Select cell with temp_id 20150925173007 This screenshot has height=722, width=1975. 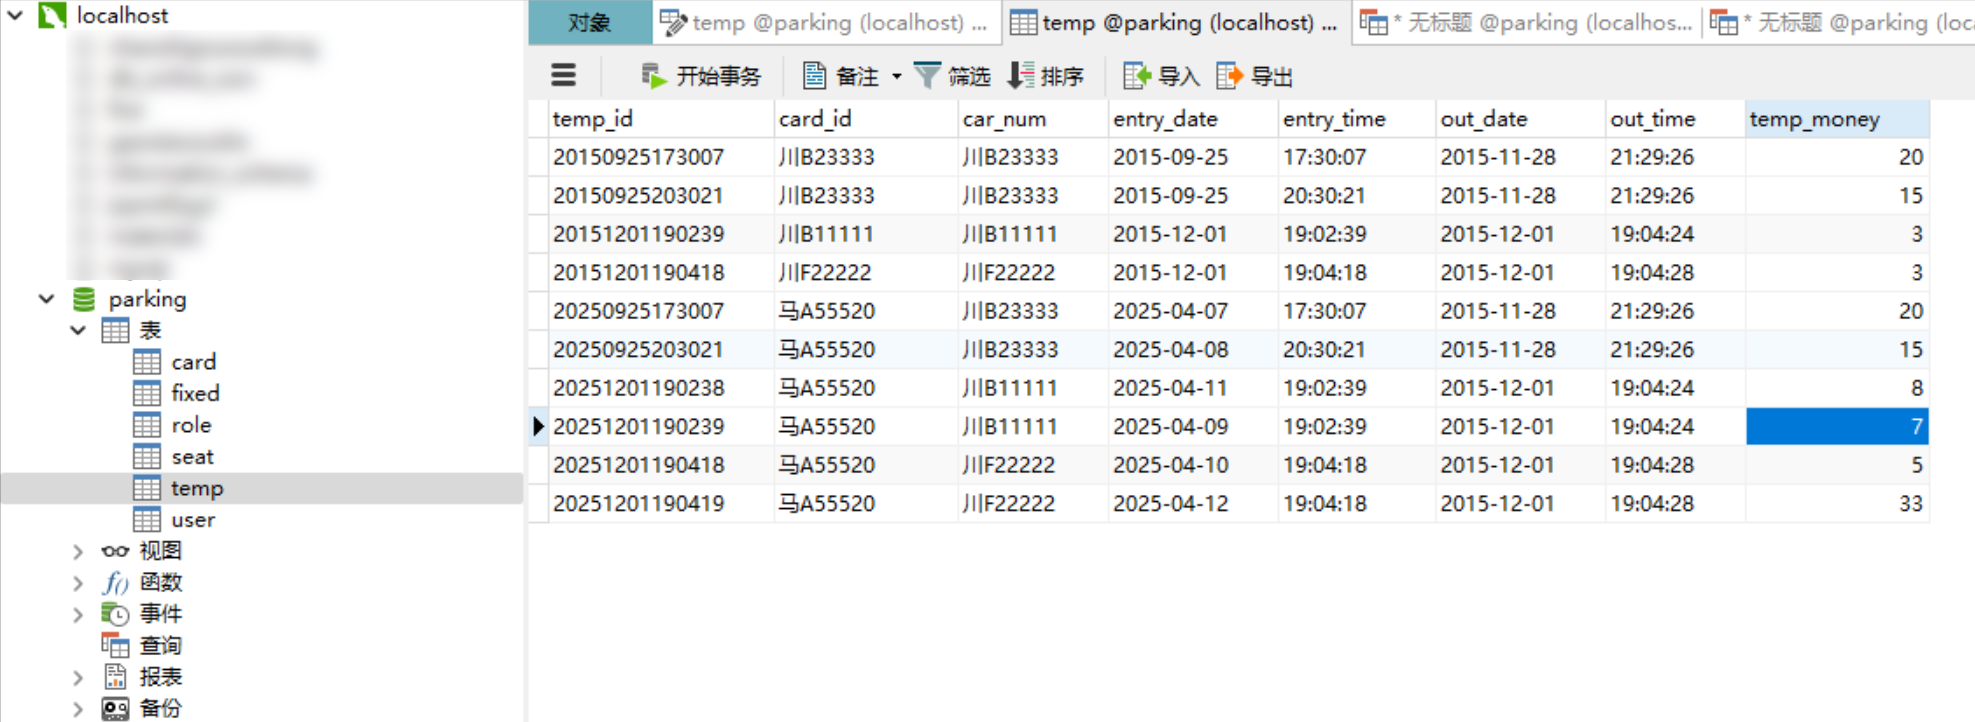coord(661,157)
